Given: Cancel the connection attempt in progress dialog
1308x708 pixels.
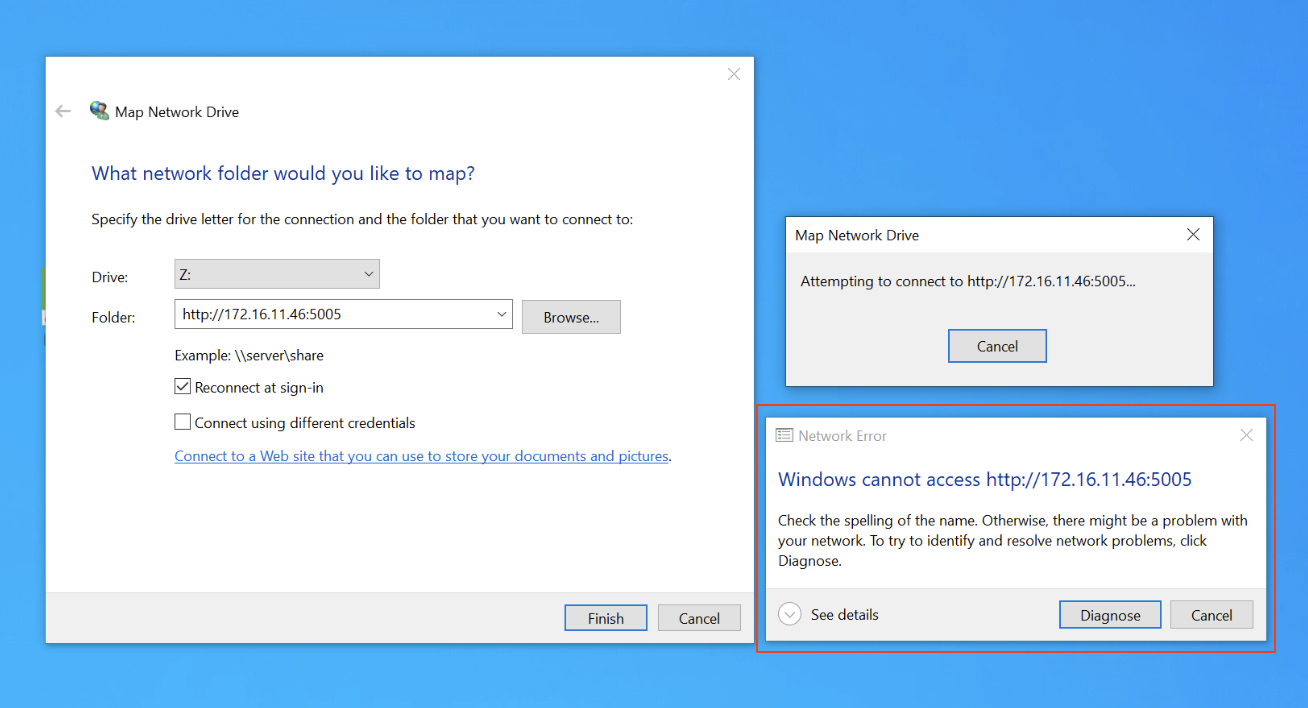Looking at the screenshot, I should pyautogui.click(x=997, y=346).
